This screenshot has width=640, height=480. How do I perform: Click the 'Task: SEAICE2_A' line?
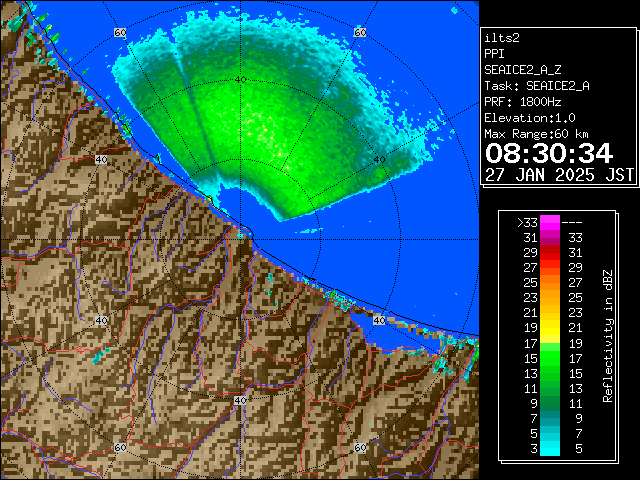coord(537,86)
